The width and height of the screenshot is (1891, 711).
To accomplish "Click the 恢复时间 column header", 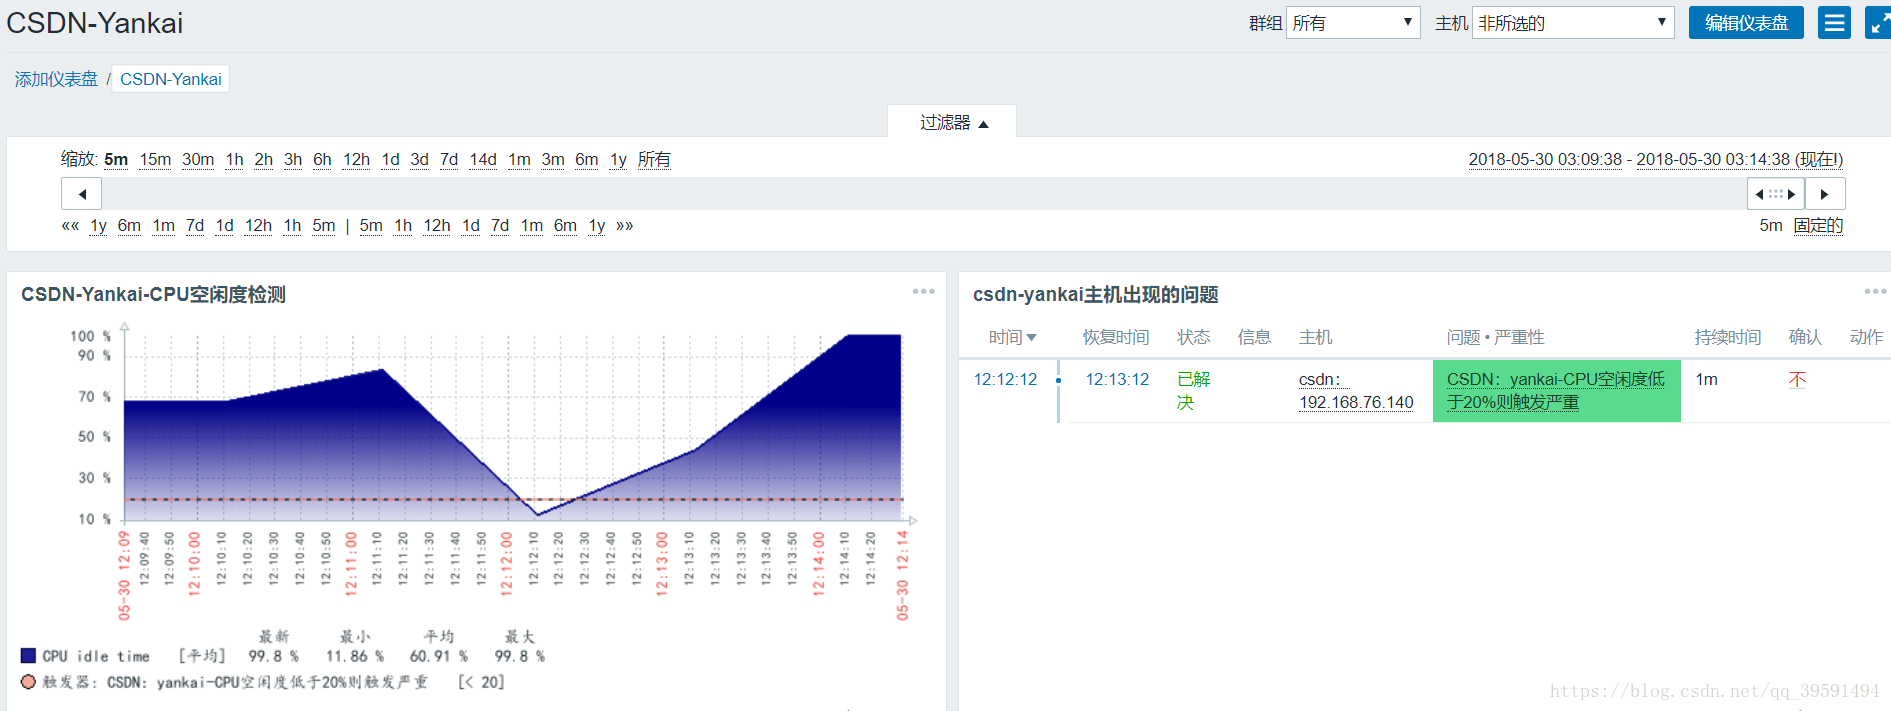I will click(1116, 337).
